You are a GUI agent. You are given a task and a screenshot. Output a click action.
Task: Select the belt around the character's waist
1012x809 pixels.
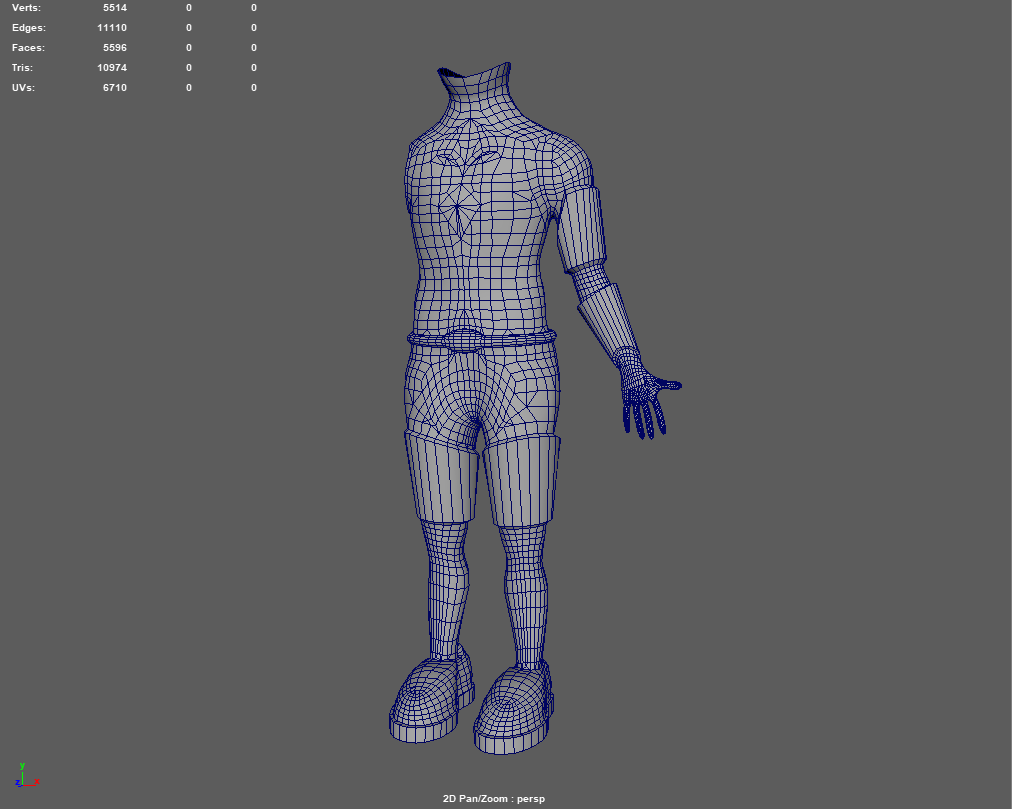(x=482, y=340)
